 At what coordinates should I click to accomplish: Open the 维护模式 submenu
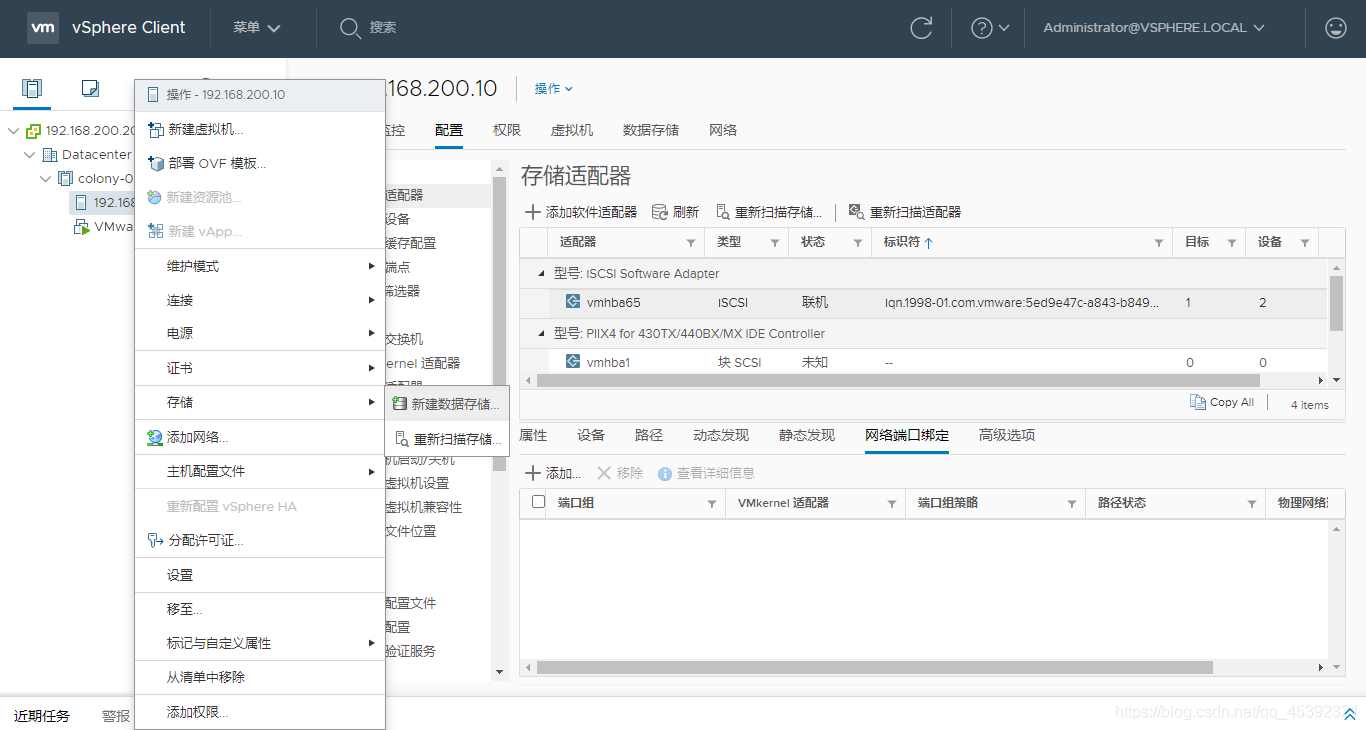tap(260, 267)
